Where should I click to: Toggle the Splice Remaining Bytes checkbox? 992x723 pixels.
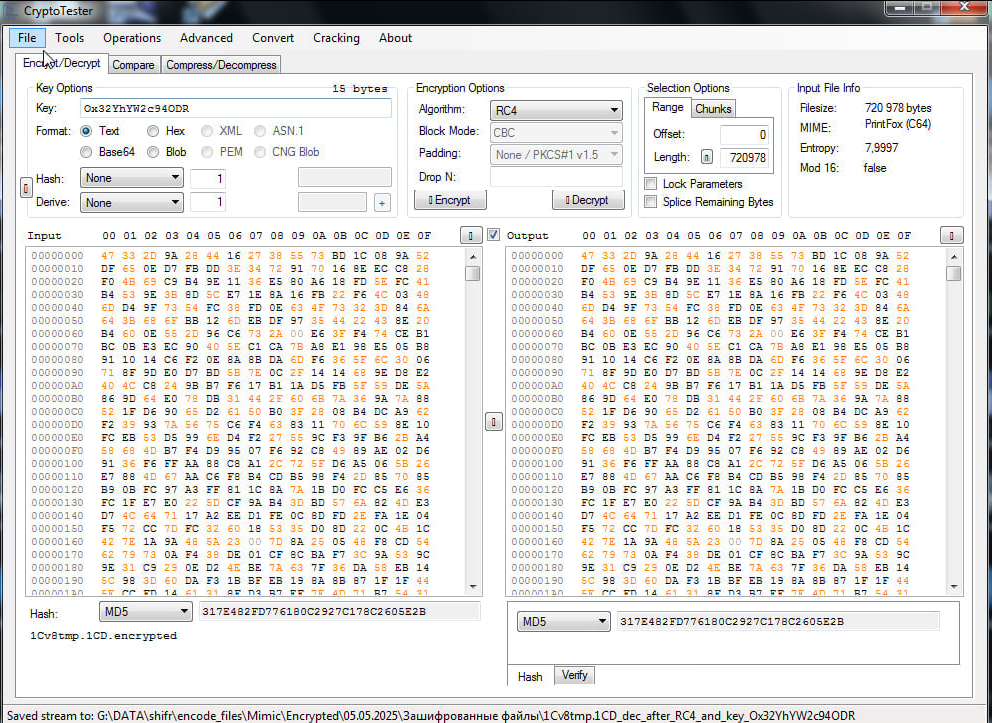click(650, 202)
